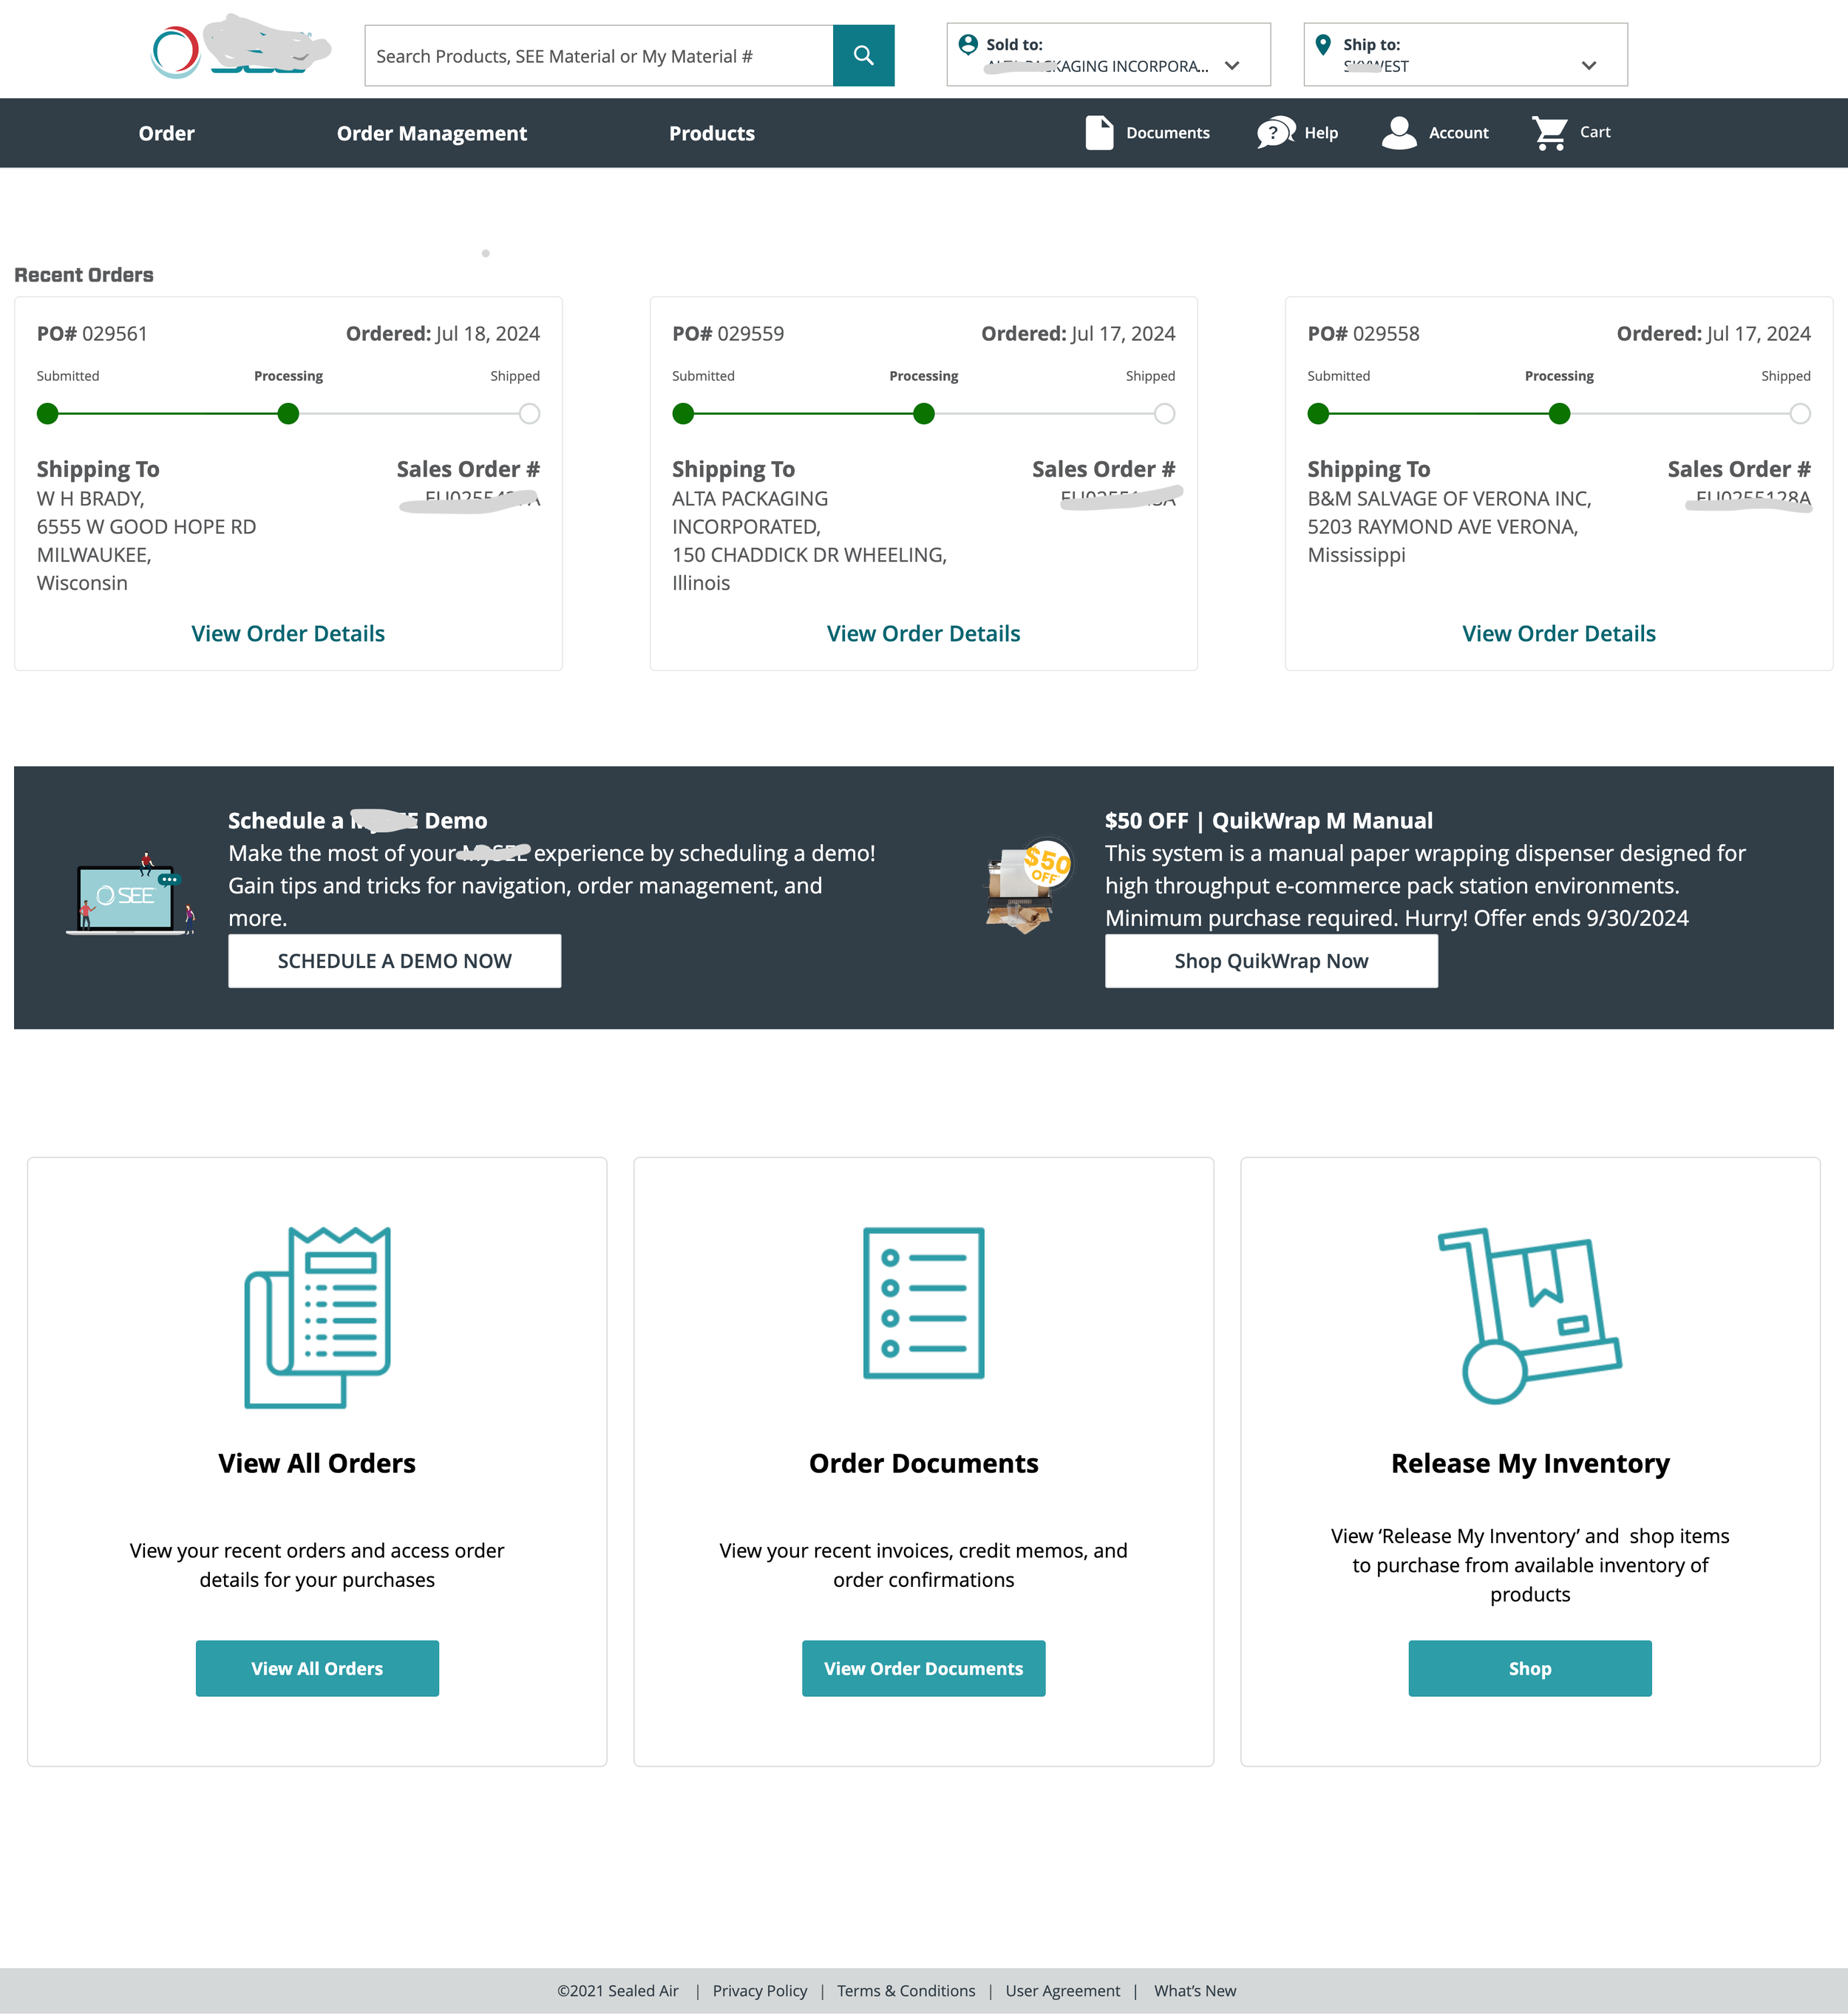Click the magnifier search button

point(863,56)
